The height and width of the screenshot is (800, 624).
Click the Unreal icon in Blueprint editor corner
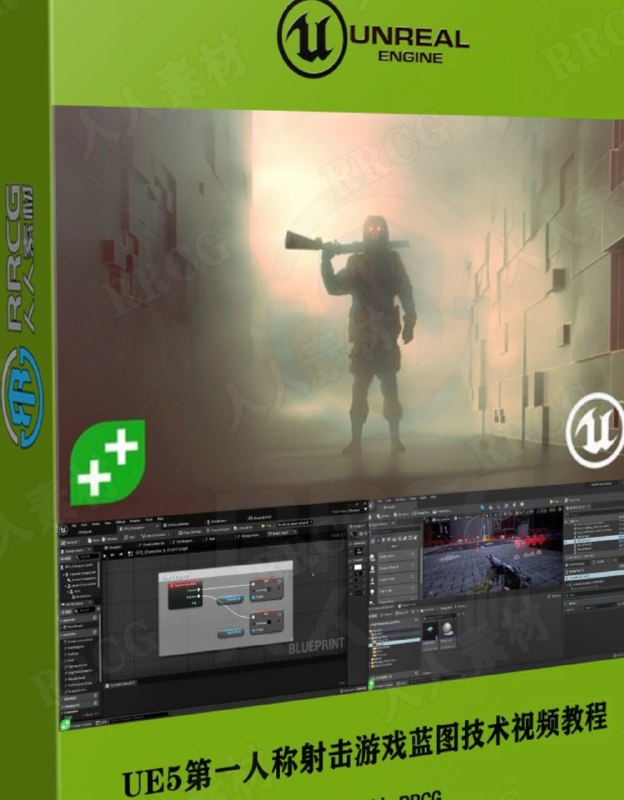[x=64, y=530]
